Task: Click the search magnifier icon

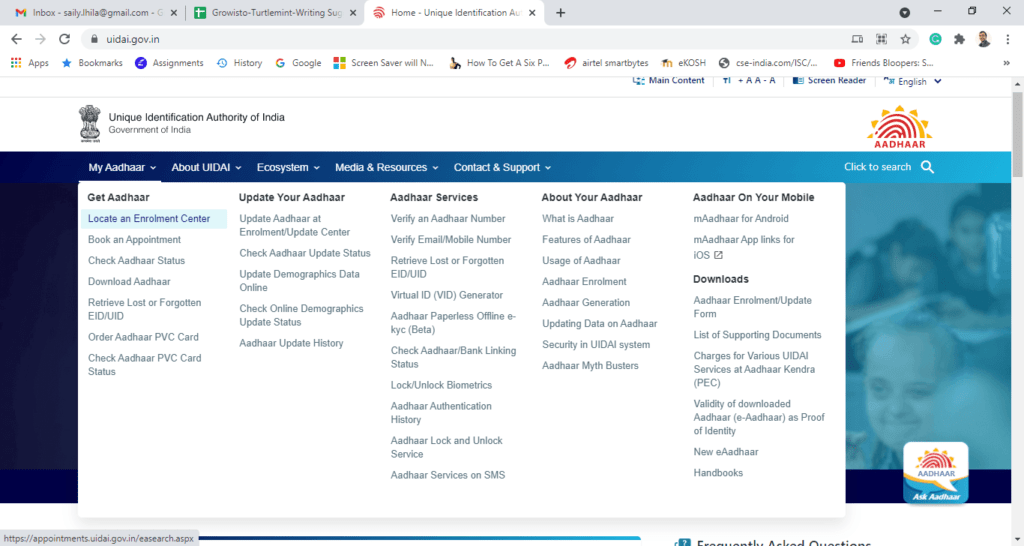Action: pos(927,167)
